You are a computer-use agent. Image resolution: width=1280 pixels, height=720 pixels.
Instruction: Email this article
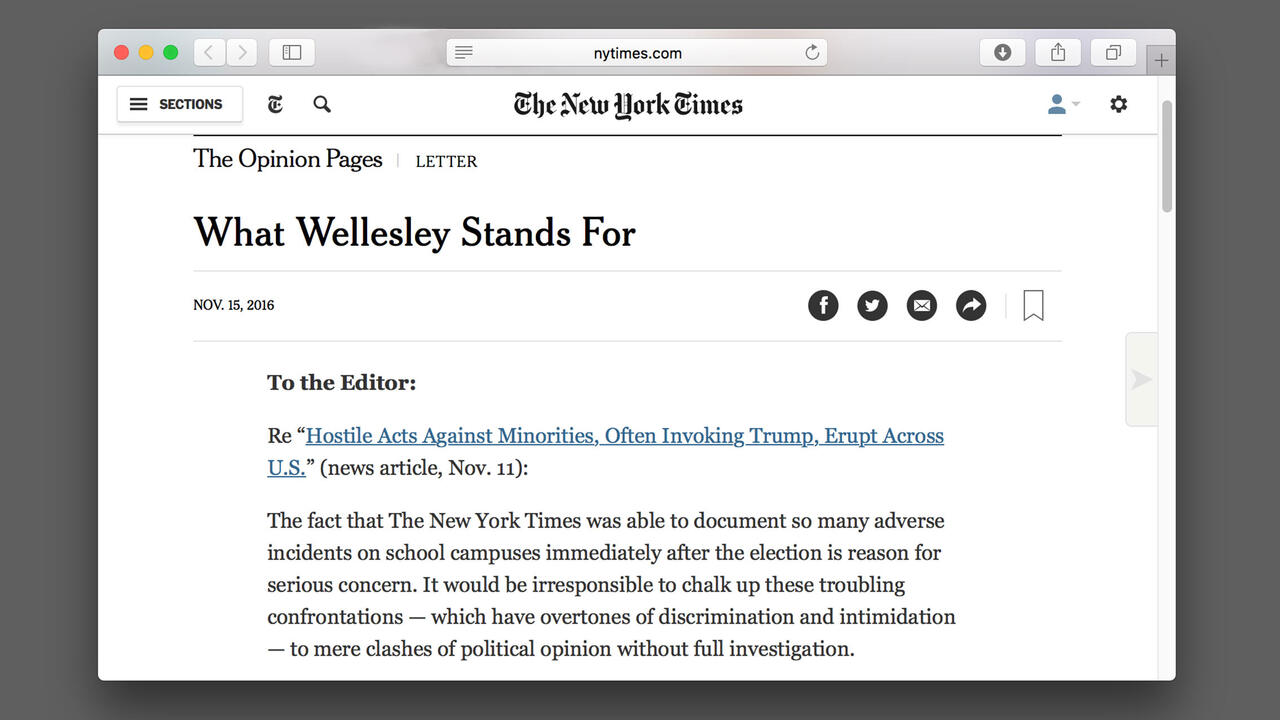tap(921, 305)
